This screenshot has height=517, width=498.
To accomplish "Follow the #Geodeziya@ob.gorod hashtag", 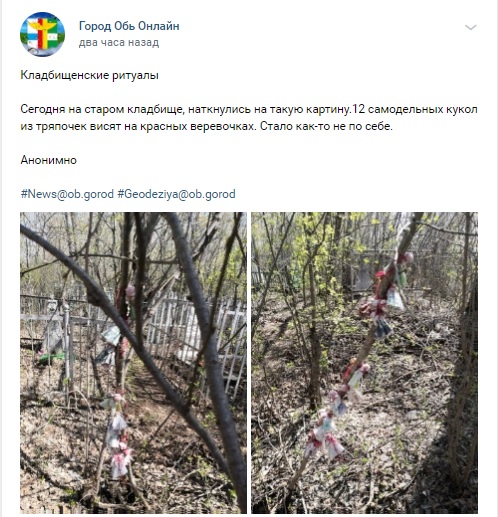I will (x=176, y=194).
